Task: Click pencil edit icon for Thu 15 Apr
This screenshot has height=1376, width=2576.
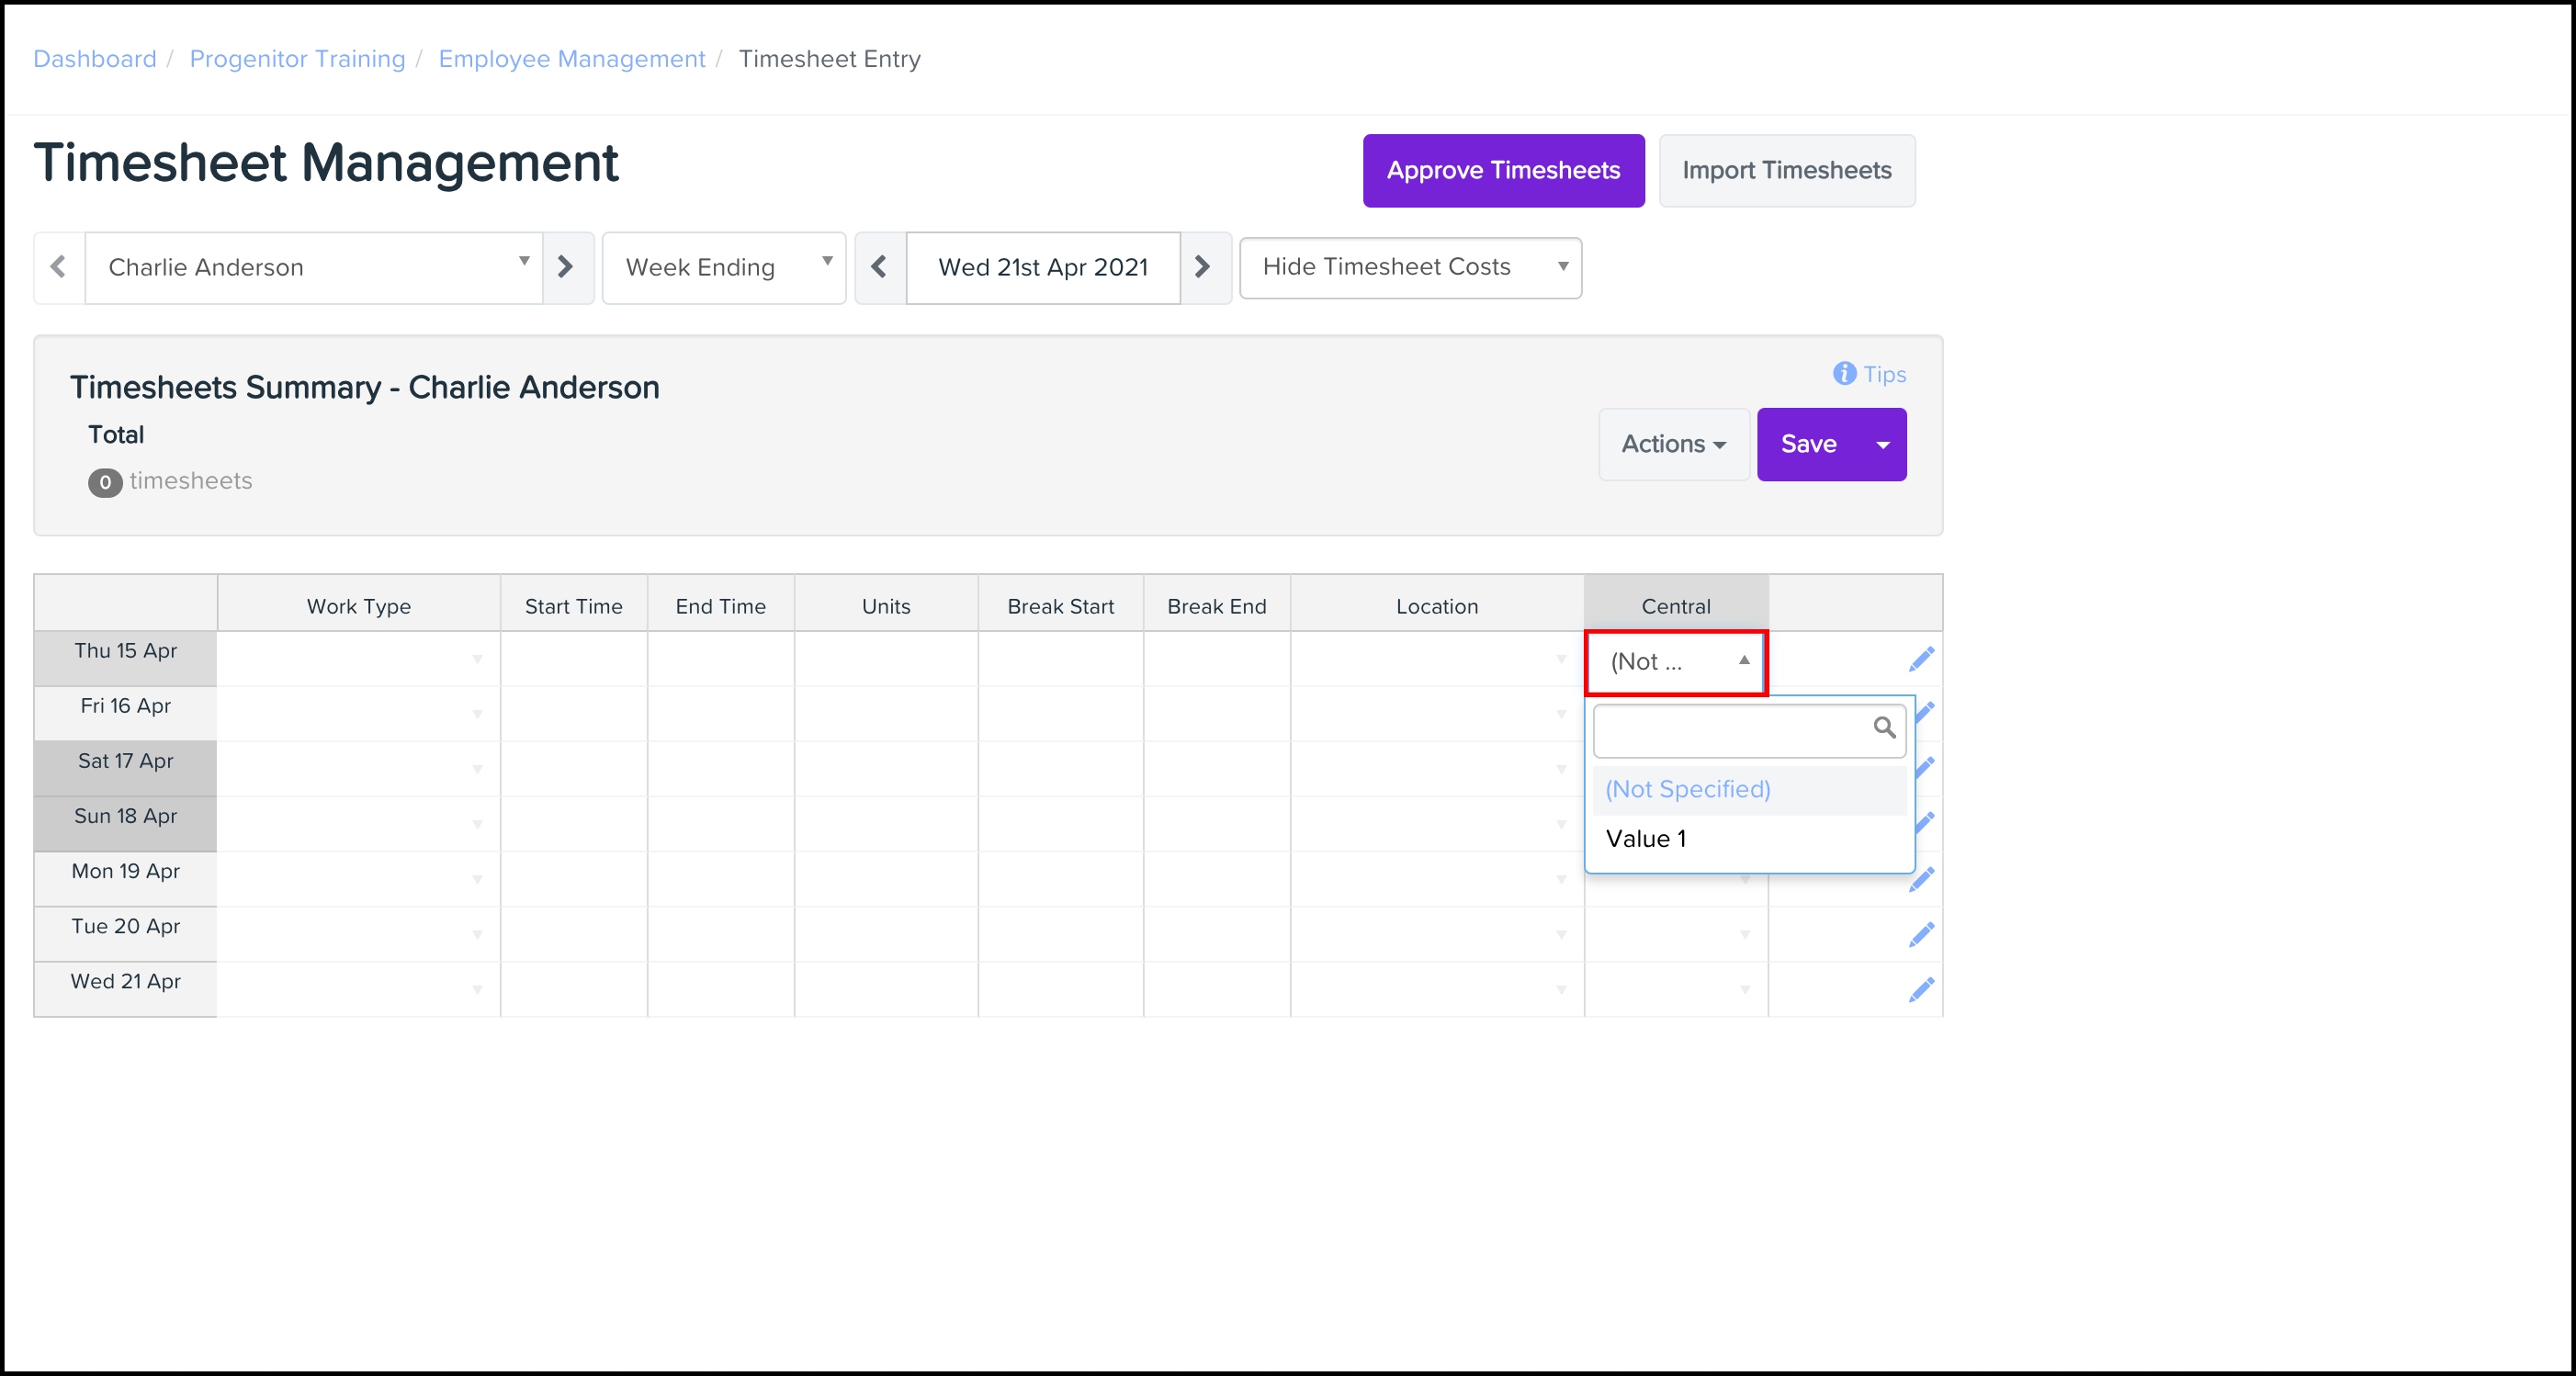Action: click(1921, 660)
